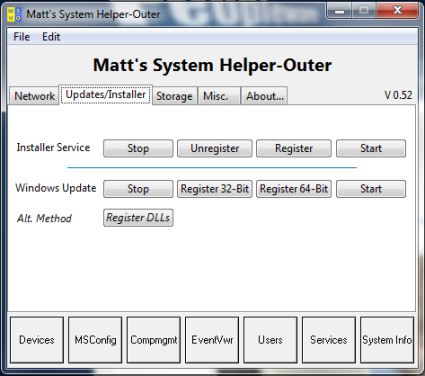The height and width of the screenshot is (376, 425).
Task: Stop the Installer Service
Action: point(138,148)
